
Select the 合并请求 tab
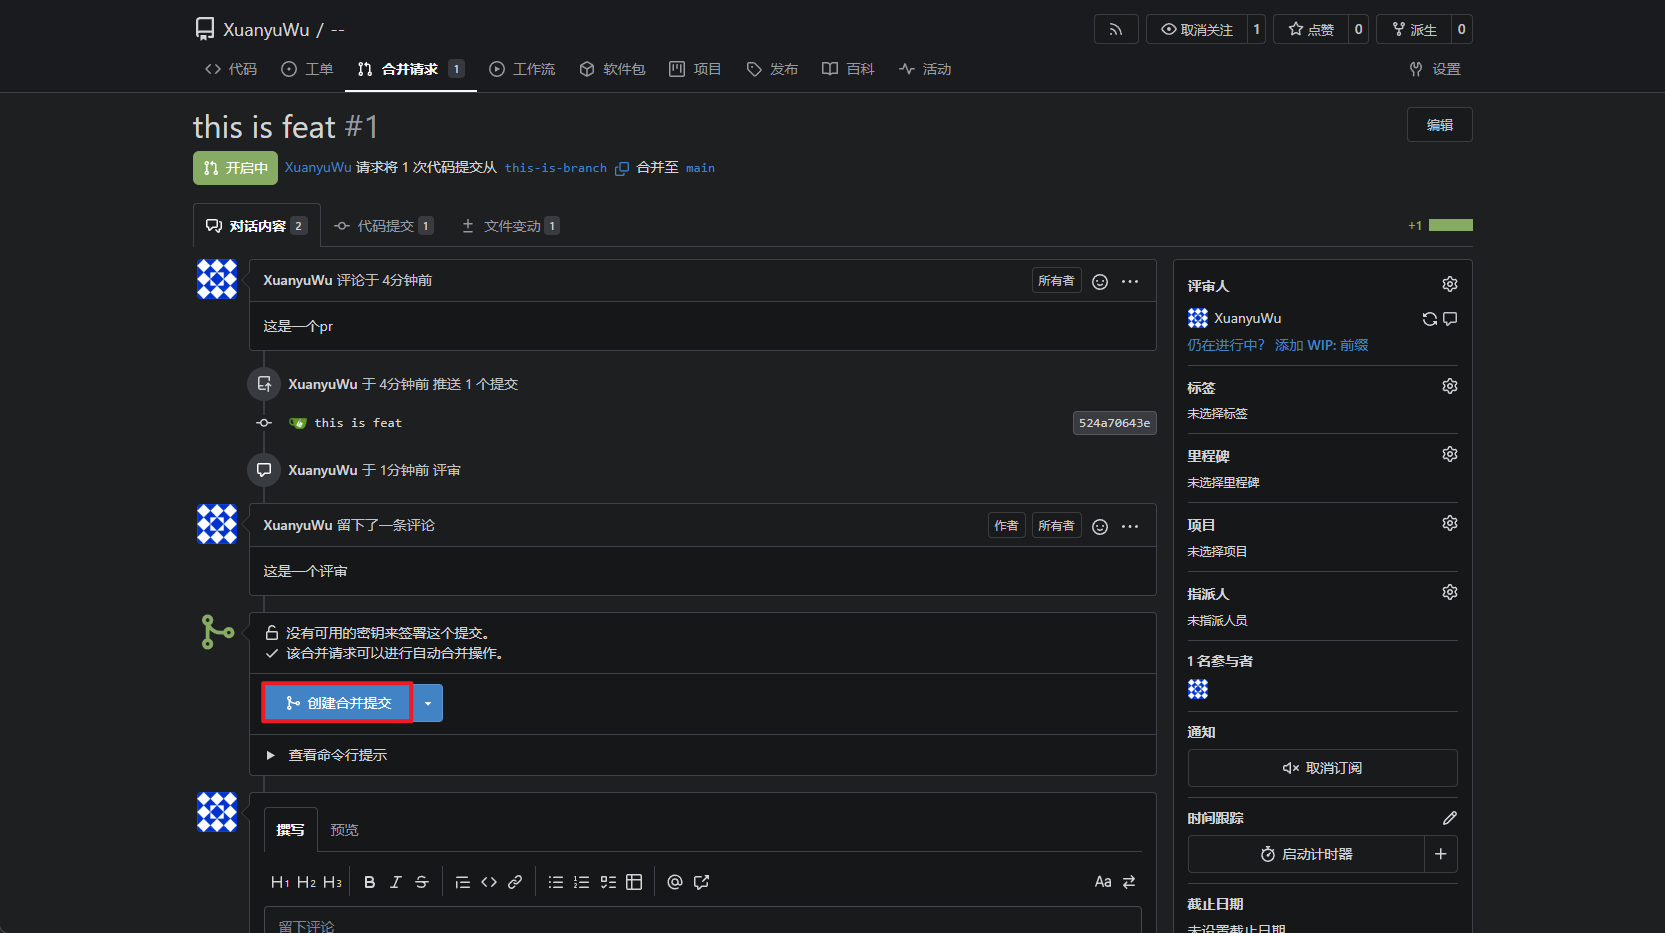(410, 69)
